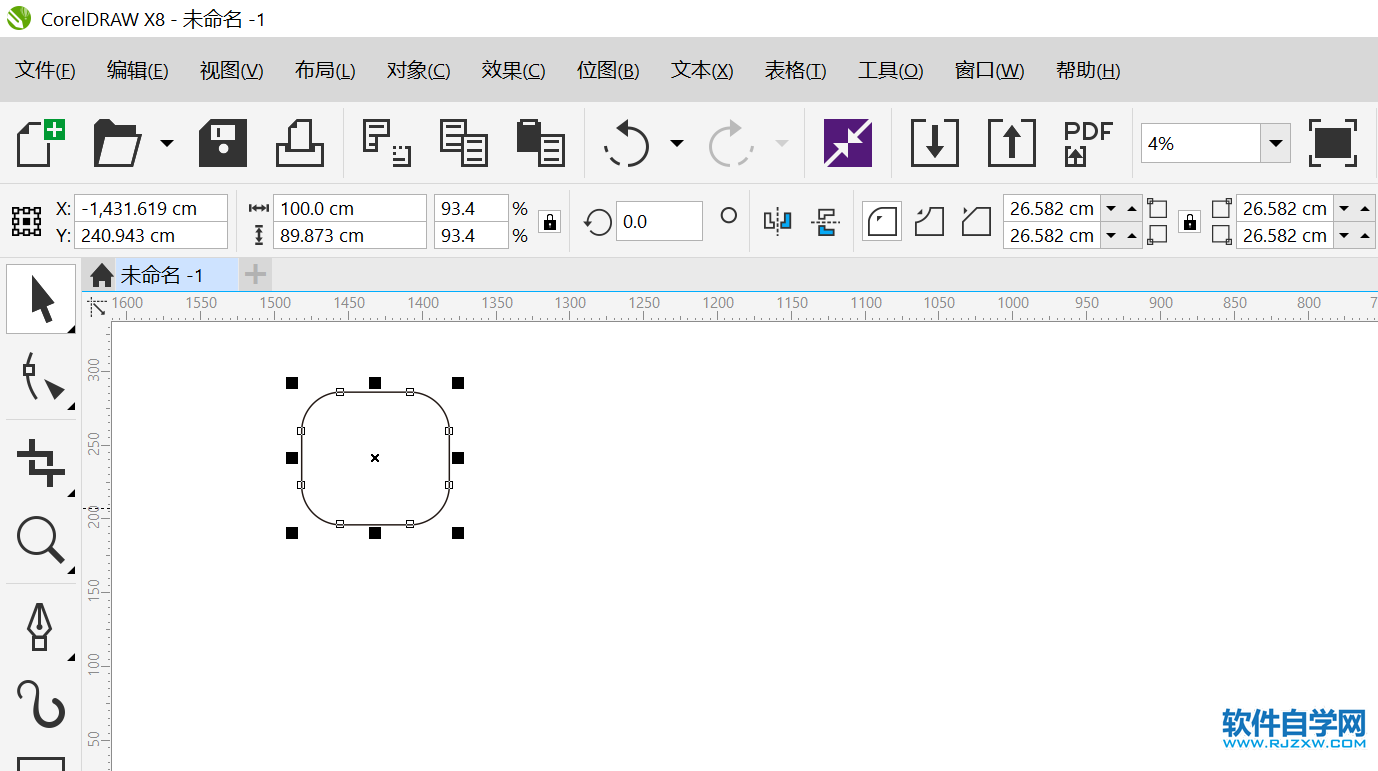Activate the Zoom magnifier tool
The height and width of the screenshot is (771, 1378).
click(42, 541)
